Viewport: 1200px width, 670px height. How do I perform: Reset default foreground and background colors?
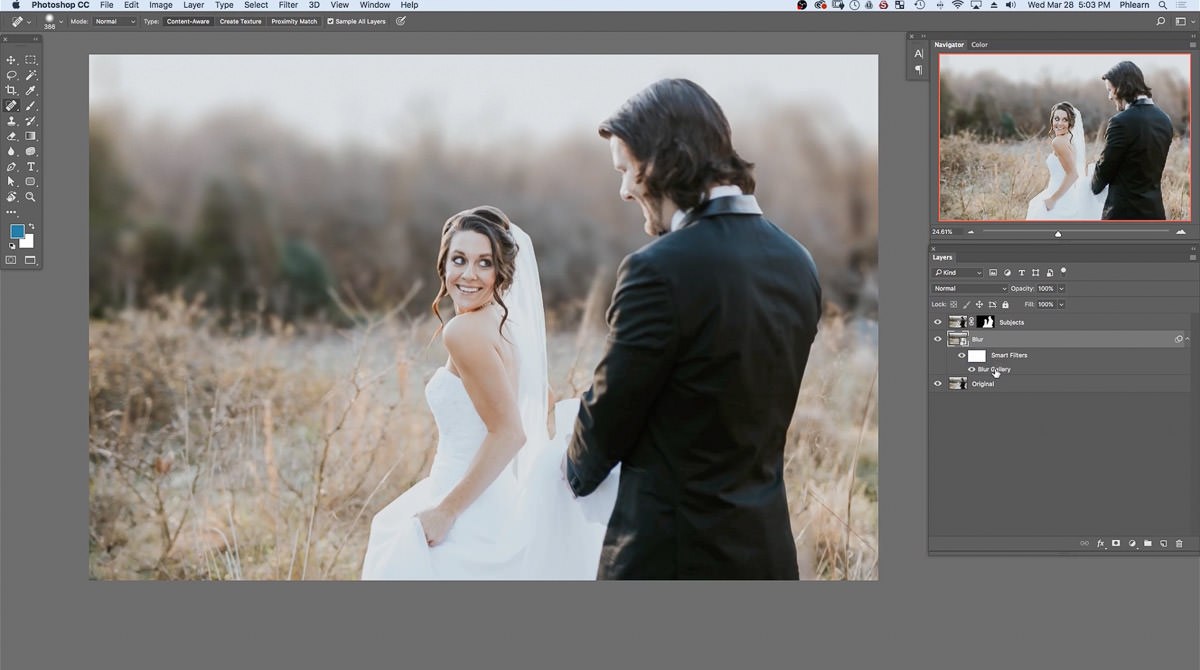click(x=12, y=245)
